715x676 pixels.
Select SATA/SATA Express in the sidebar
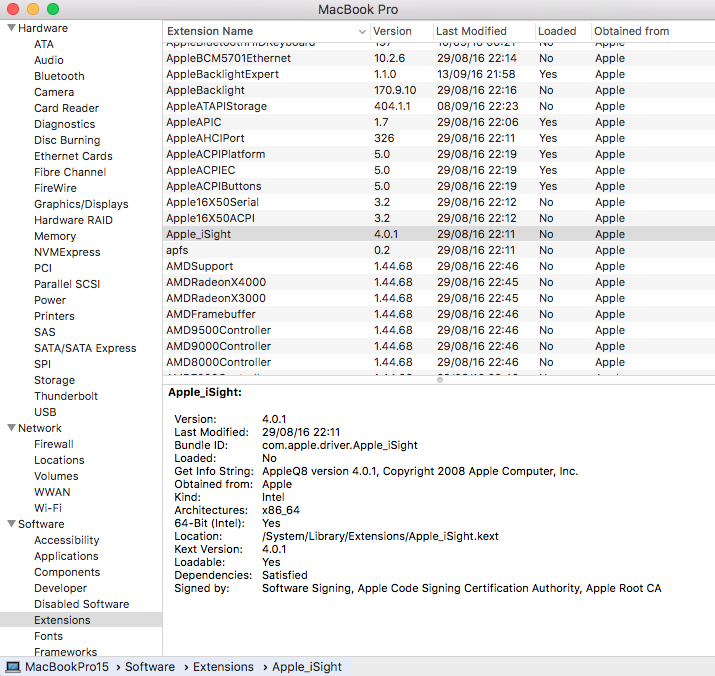(x=85, y=348)
